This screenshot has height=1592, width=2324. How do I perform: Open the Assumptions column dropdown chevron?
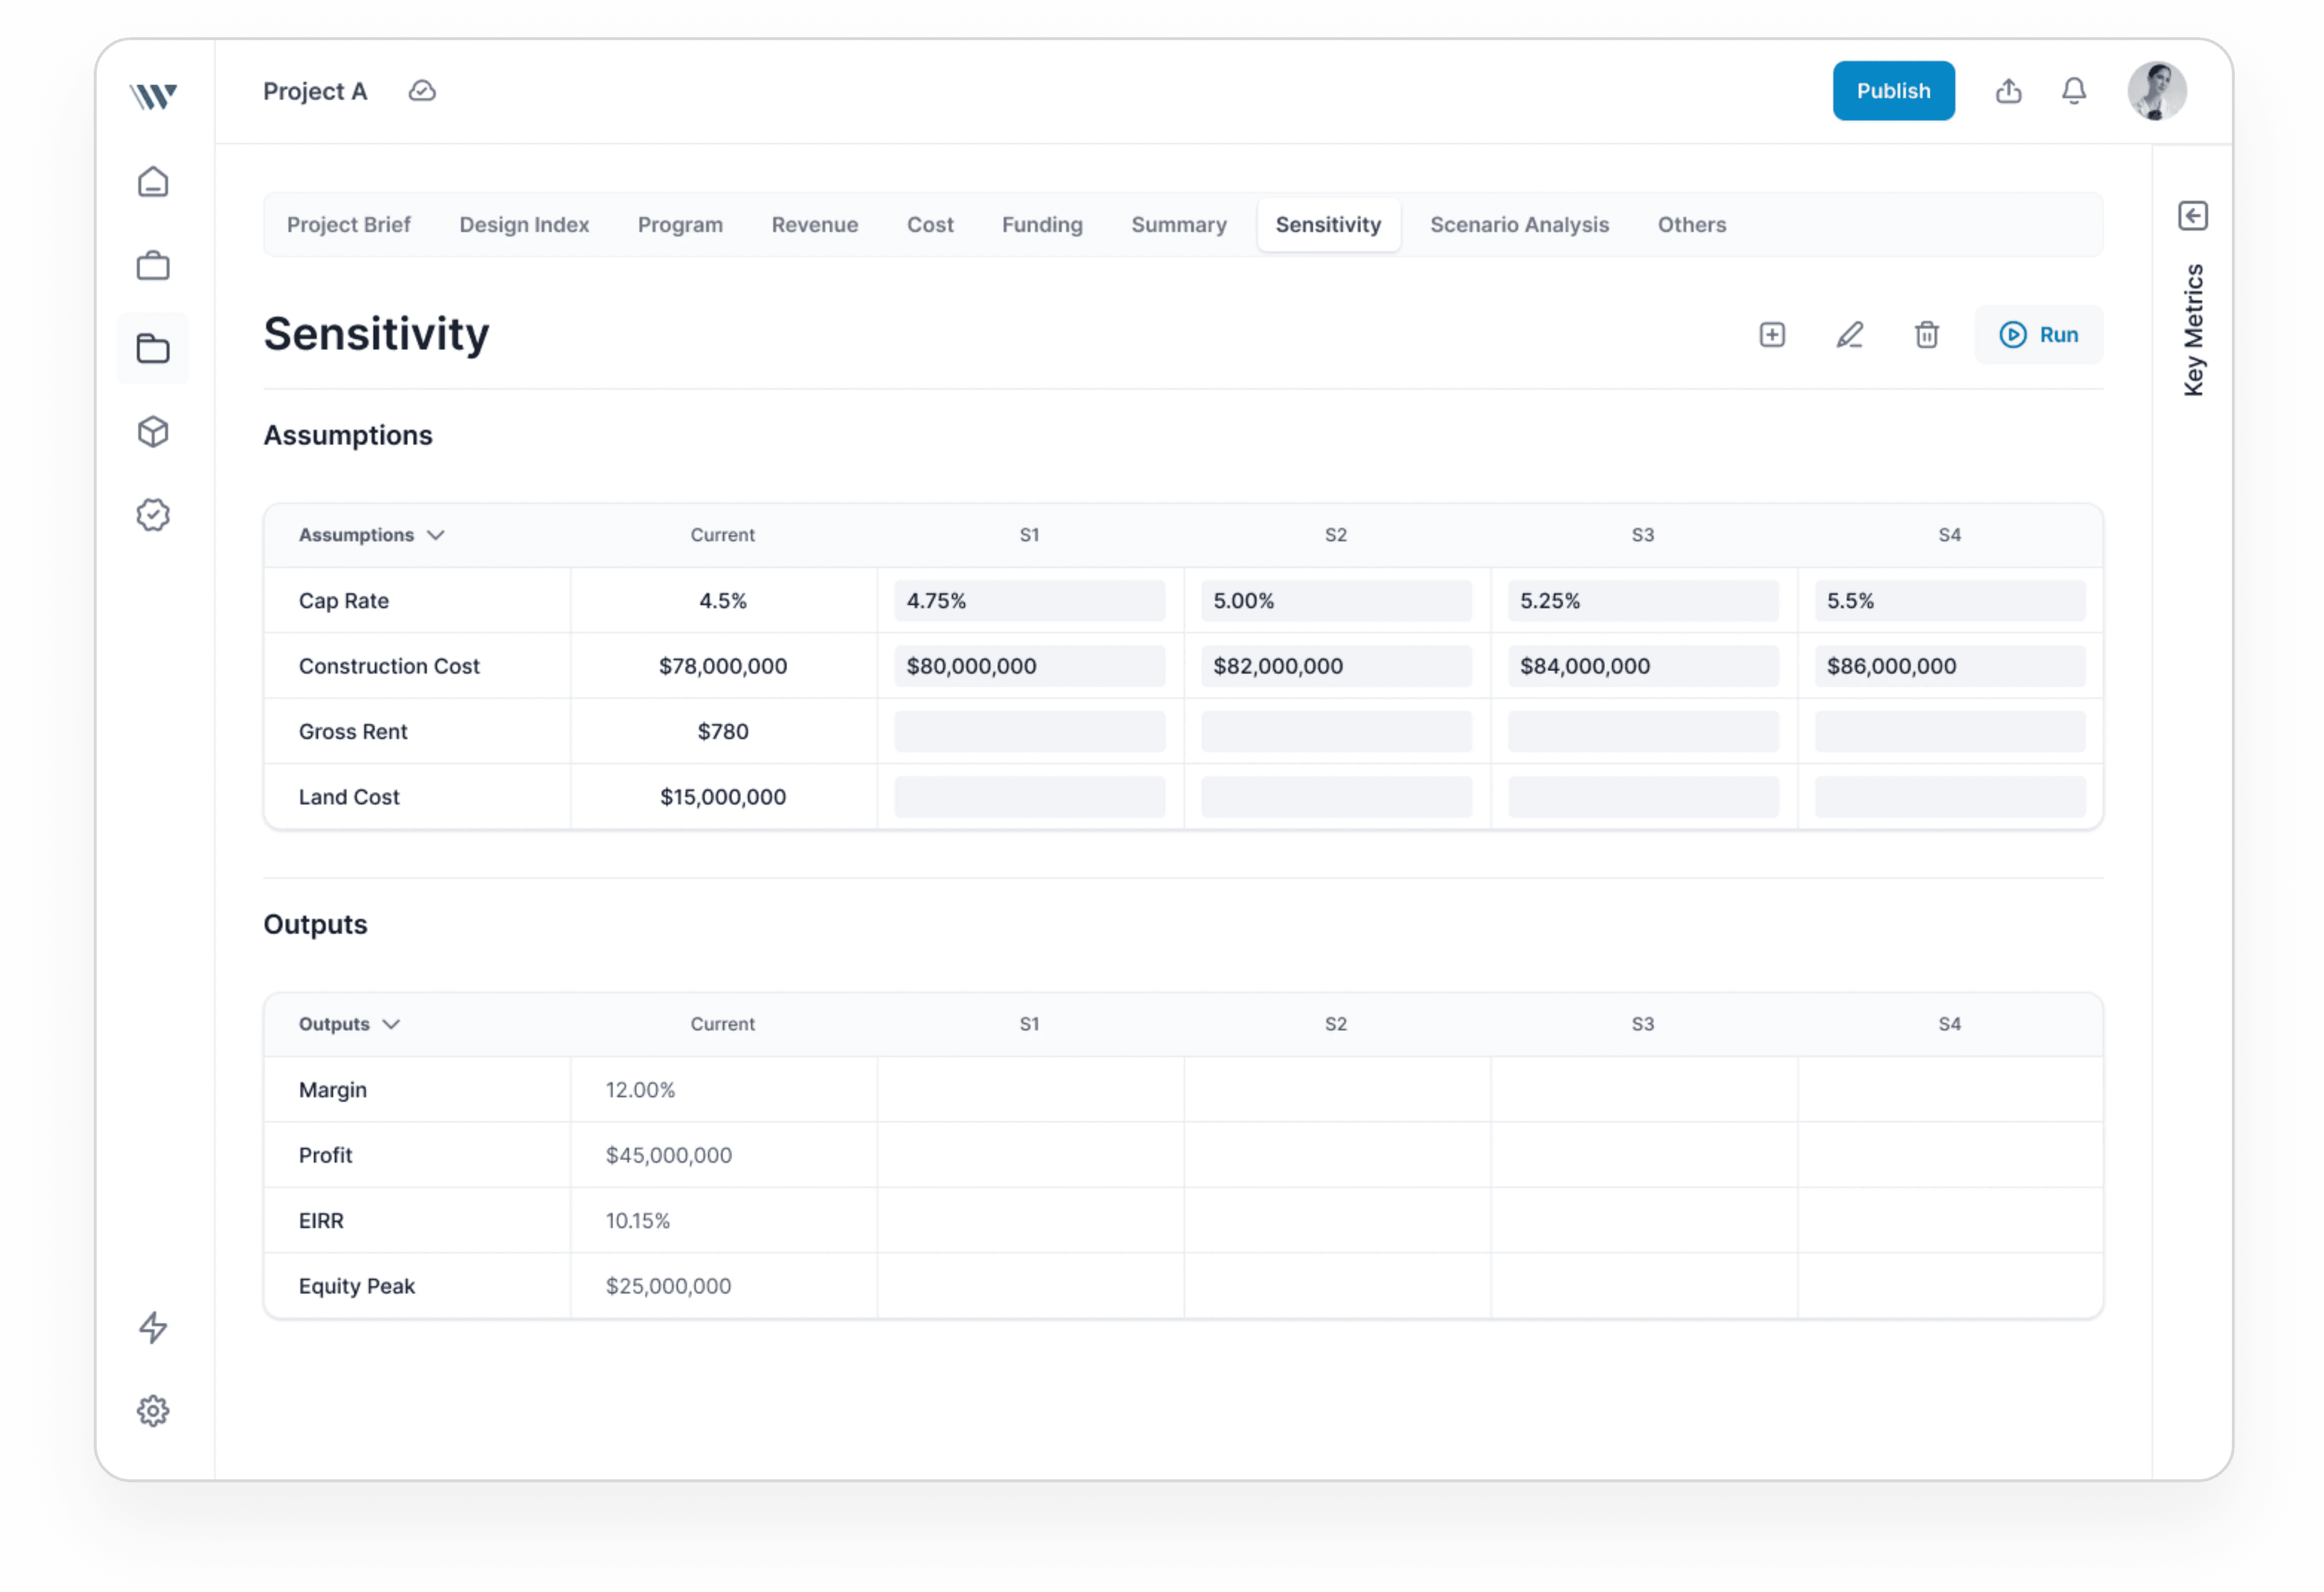pos(436,535)
